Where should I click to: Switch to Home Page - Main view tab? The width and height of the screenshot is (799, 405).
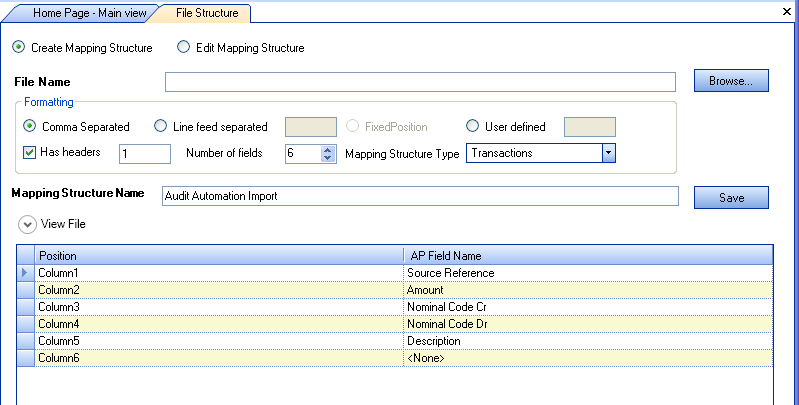coord(84,13)
